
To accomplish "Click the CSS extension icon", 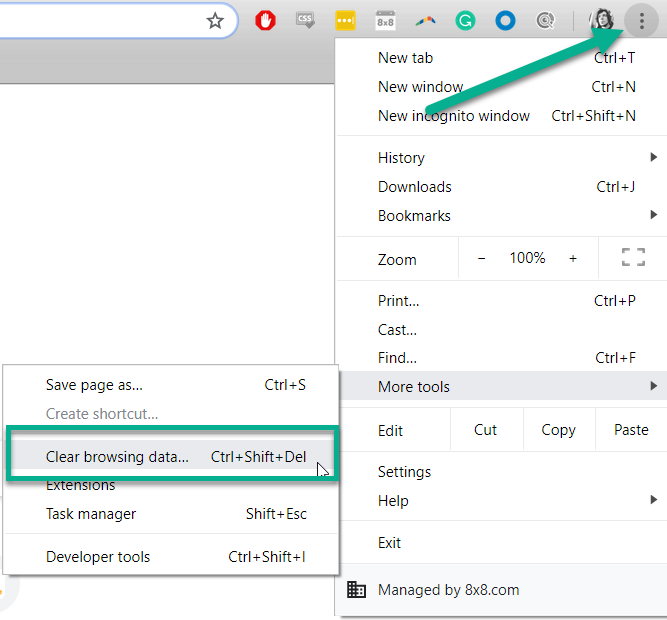I will click(306, 21).
